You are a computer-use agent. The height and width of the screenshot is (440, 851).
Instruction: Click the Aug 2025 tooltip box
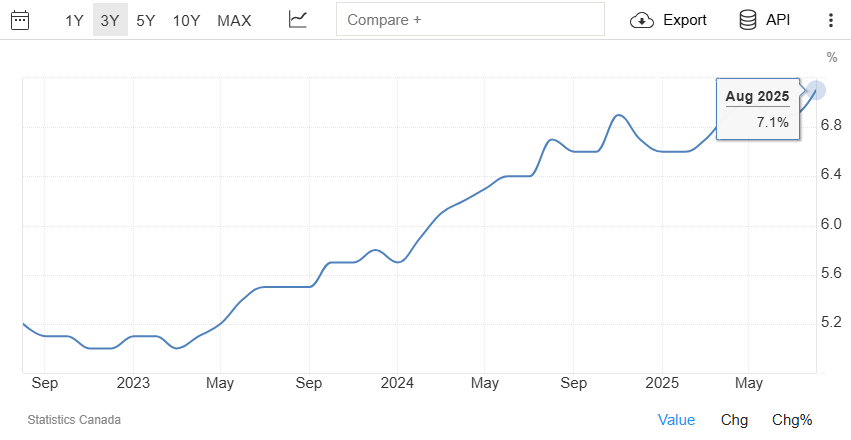click(758, 108)
